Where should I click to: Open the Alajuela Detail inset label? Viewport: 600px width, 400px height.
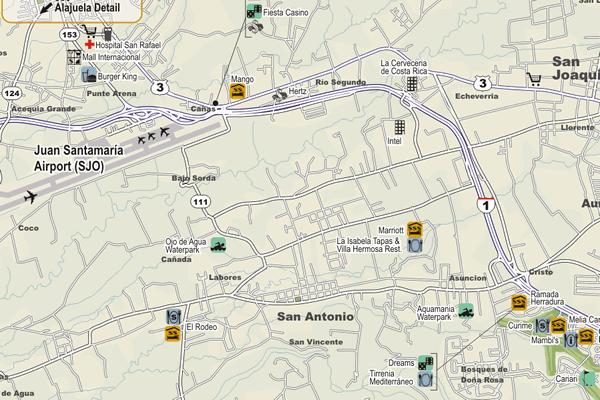point(87,8)
